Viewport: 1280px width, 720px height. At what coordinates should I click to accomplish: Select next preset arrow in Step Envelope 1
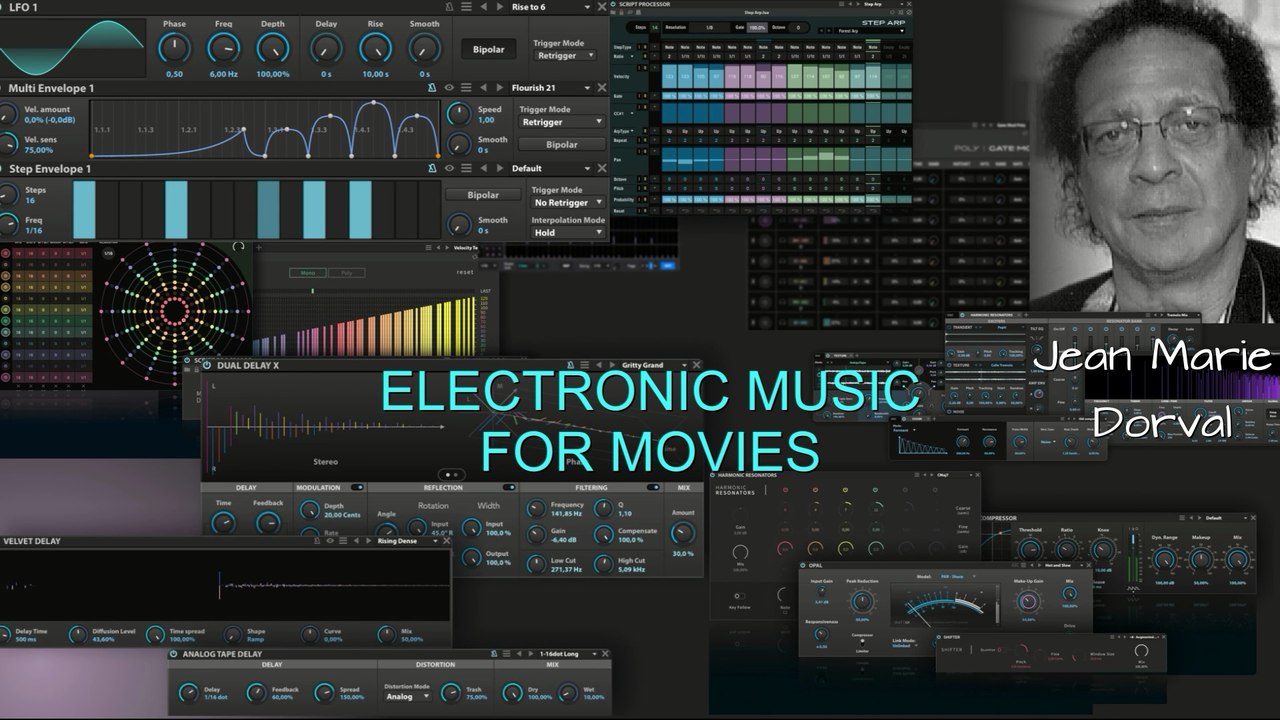click(499, 169)
